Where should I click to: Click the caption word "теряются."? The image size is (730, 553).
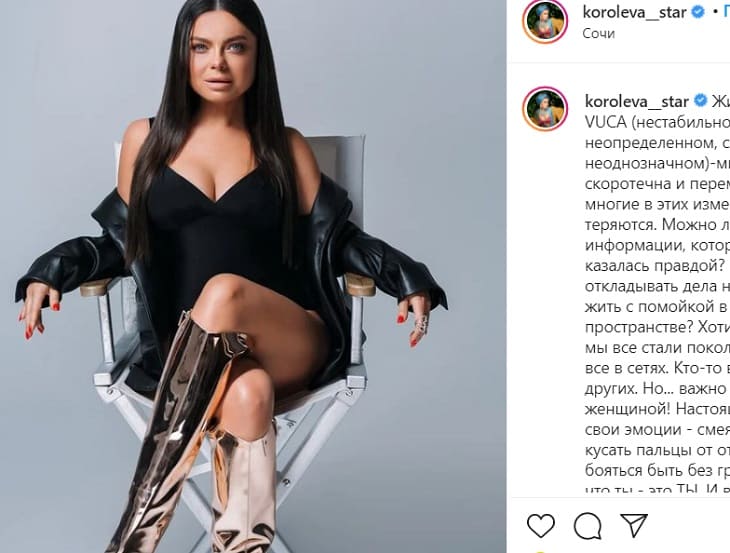click(621, 225)
